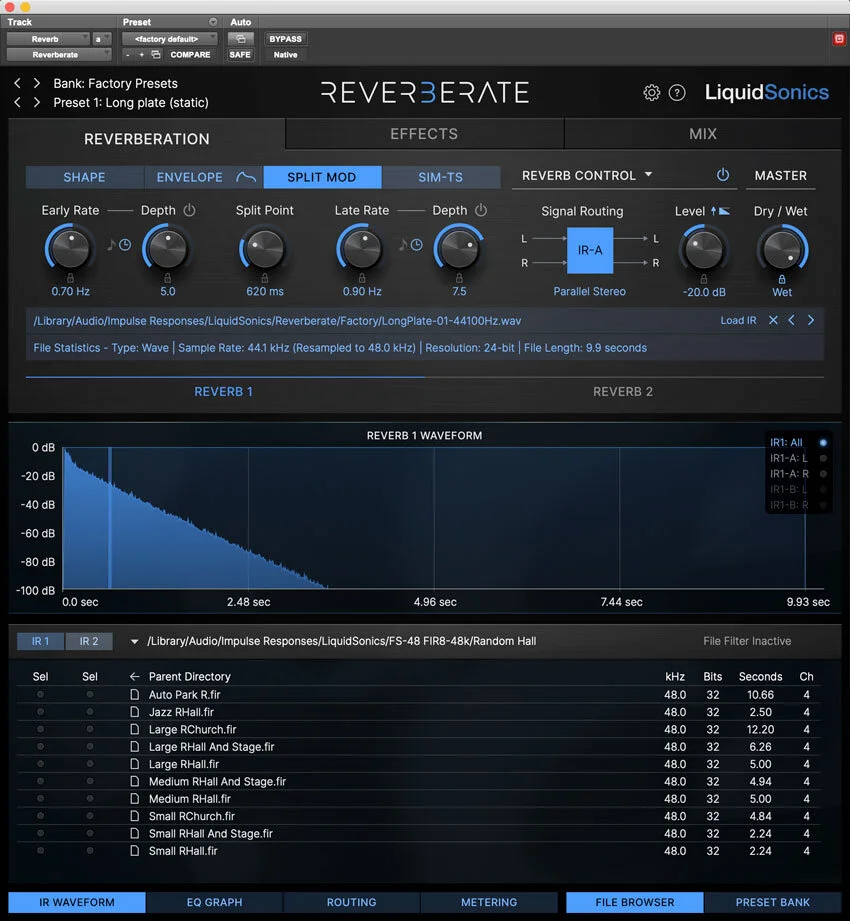
Task: Click the musical note icon near Late Rate
Action: [402, 244]
